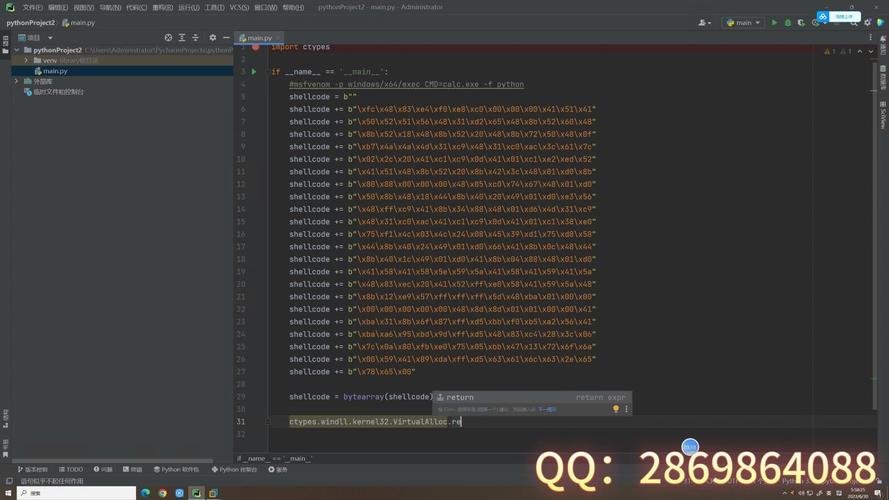Expand the venv folder

tap(26, 60)
